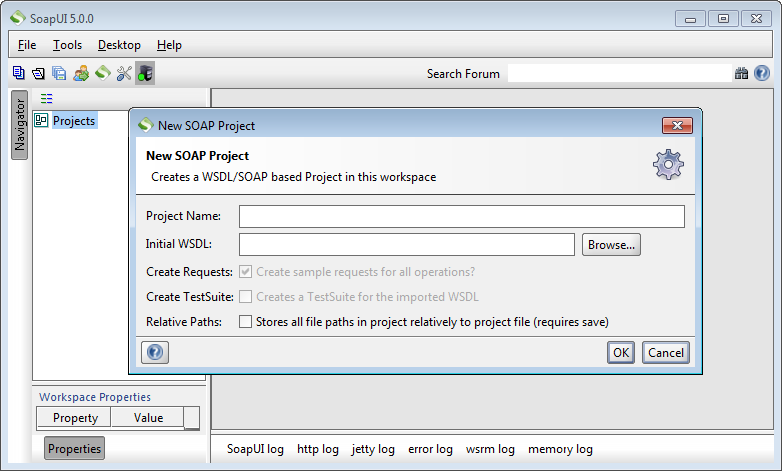Open the Forum toolbar icon
Image resolution: width=782 pixels, height=471 pixels.
(x=81, y=73)
